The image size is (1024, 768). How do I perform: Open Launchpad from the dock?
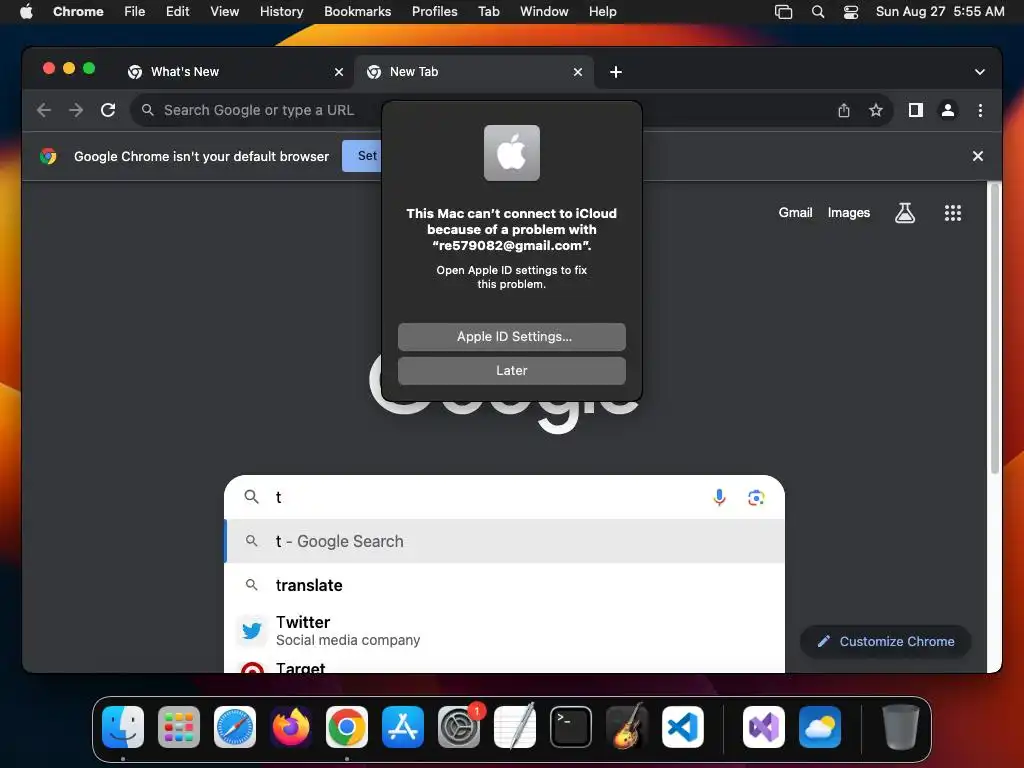coord(179,727)
